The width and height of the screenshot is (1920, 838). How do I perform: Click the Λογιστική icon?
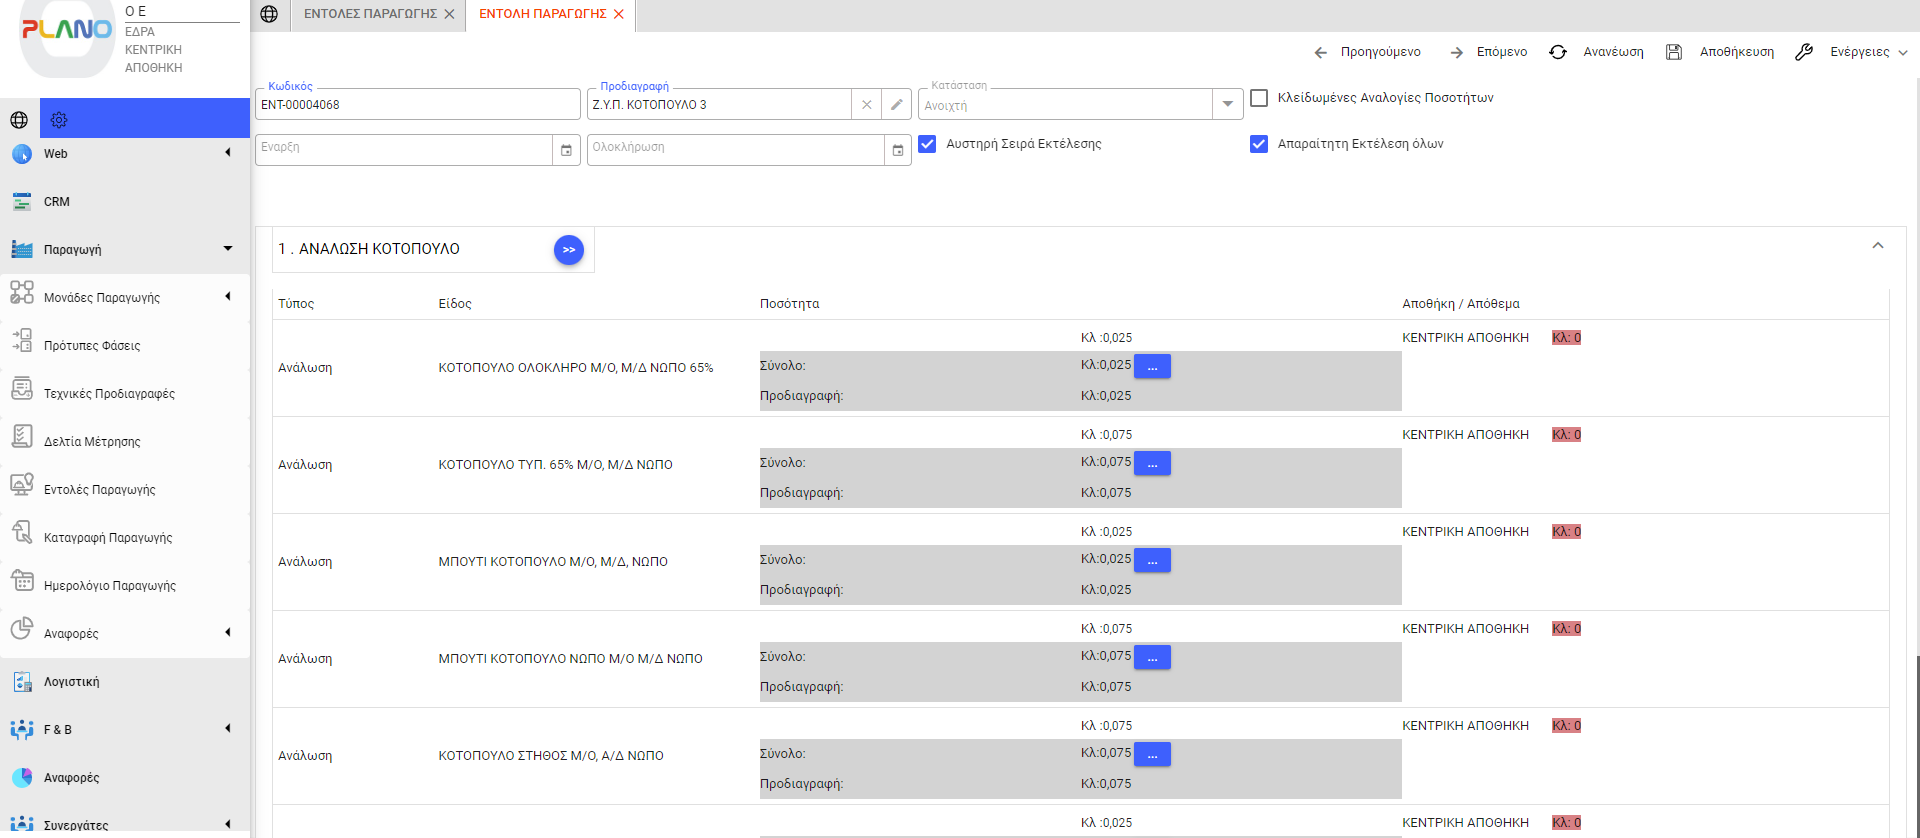22,682
